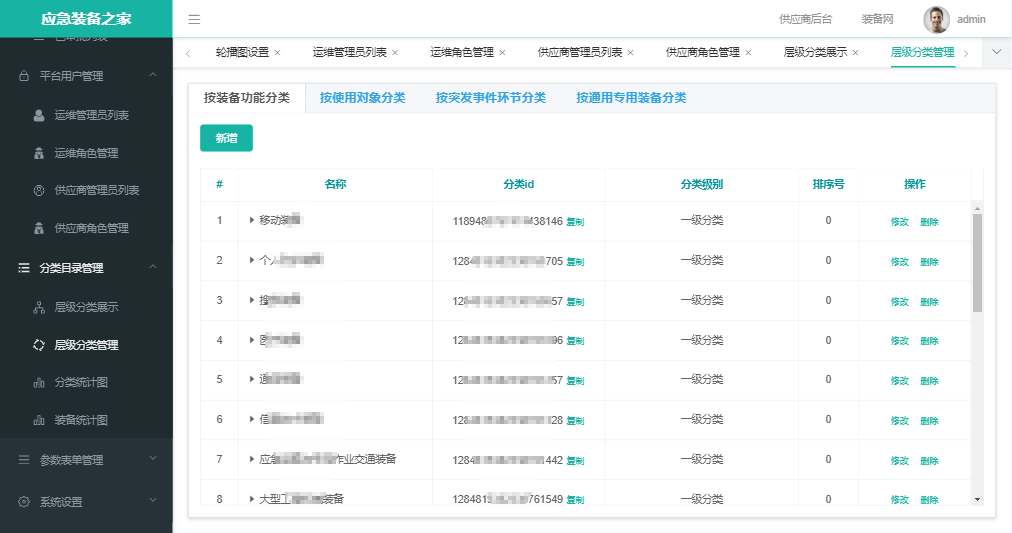Viewport: 1012px width, 533px height.
Task: Click the table vertical scrollbar thumb
Action: pyautogui.click(x=977, y=263)
